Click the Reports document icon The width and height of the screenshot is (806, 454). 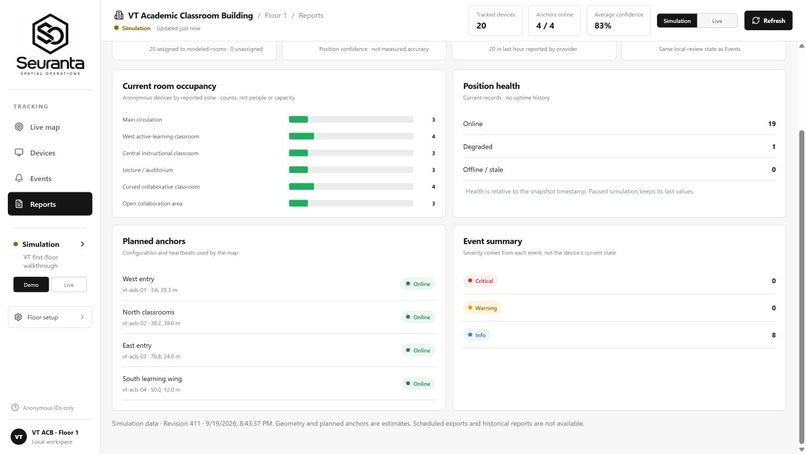(19, 204)
